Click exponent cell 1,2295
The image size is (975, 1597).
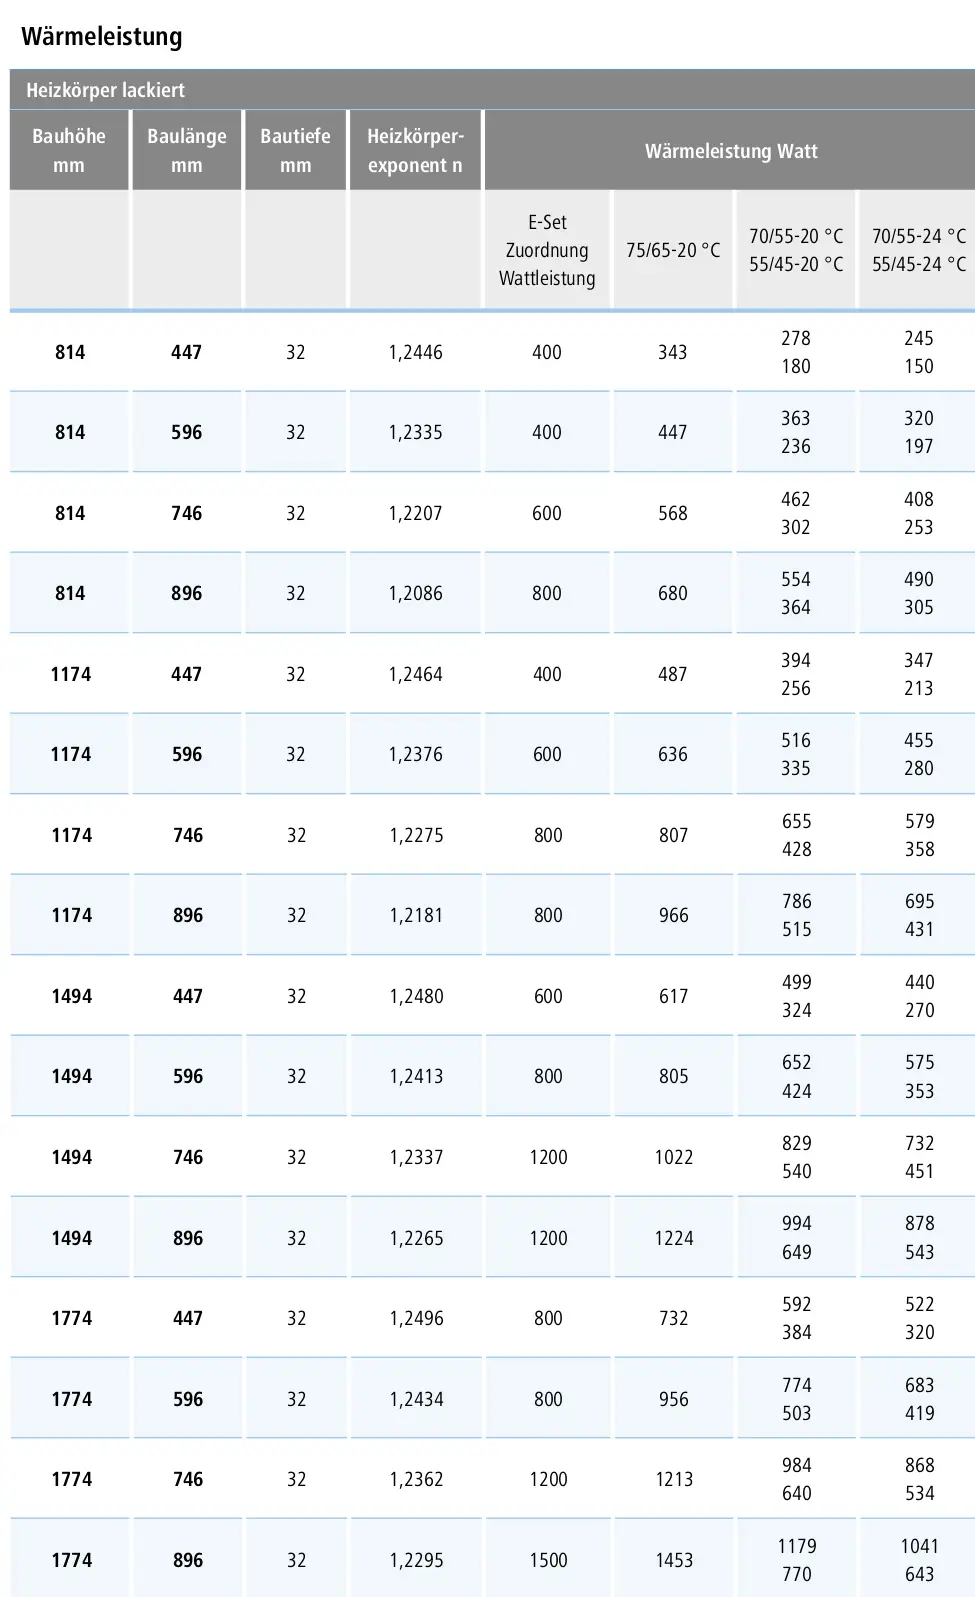click(x=416, y=1560)
